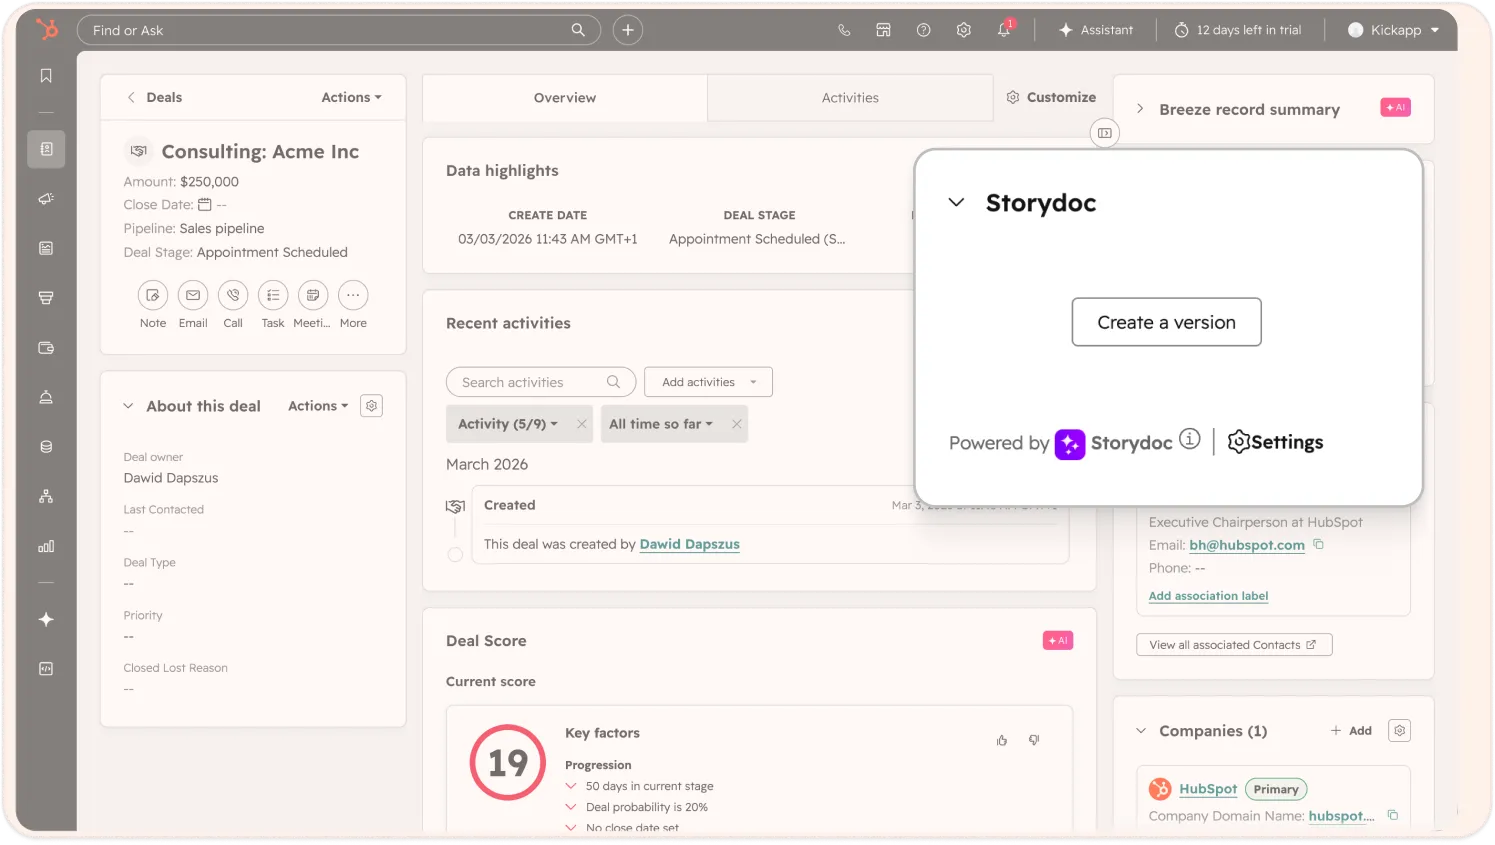This screenshot has width=1495, height=845.
Task: Click Create a version button
Action: (1166, 322)
